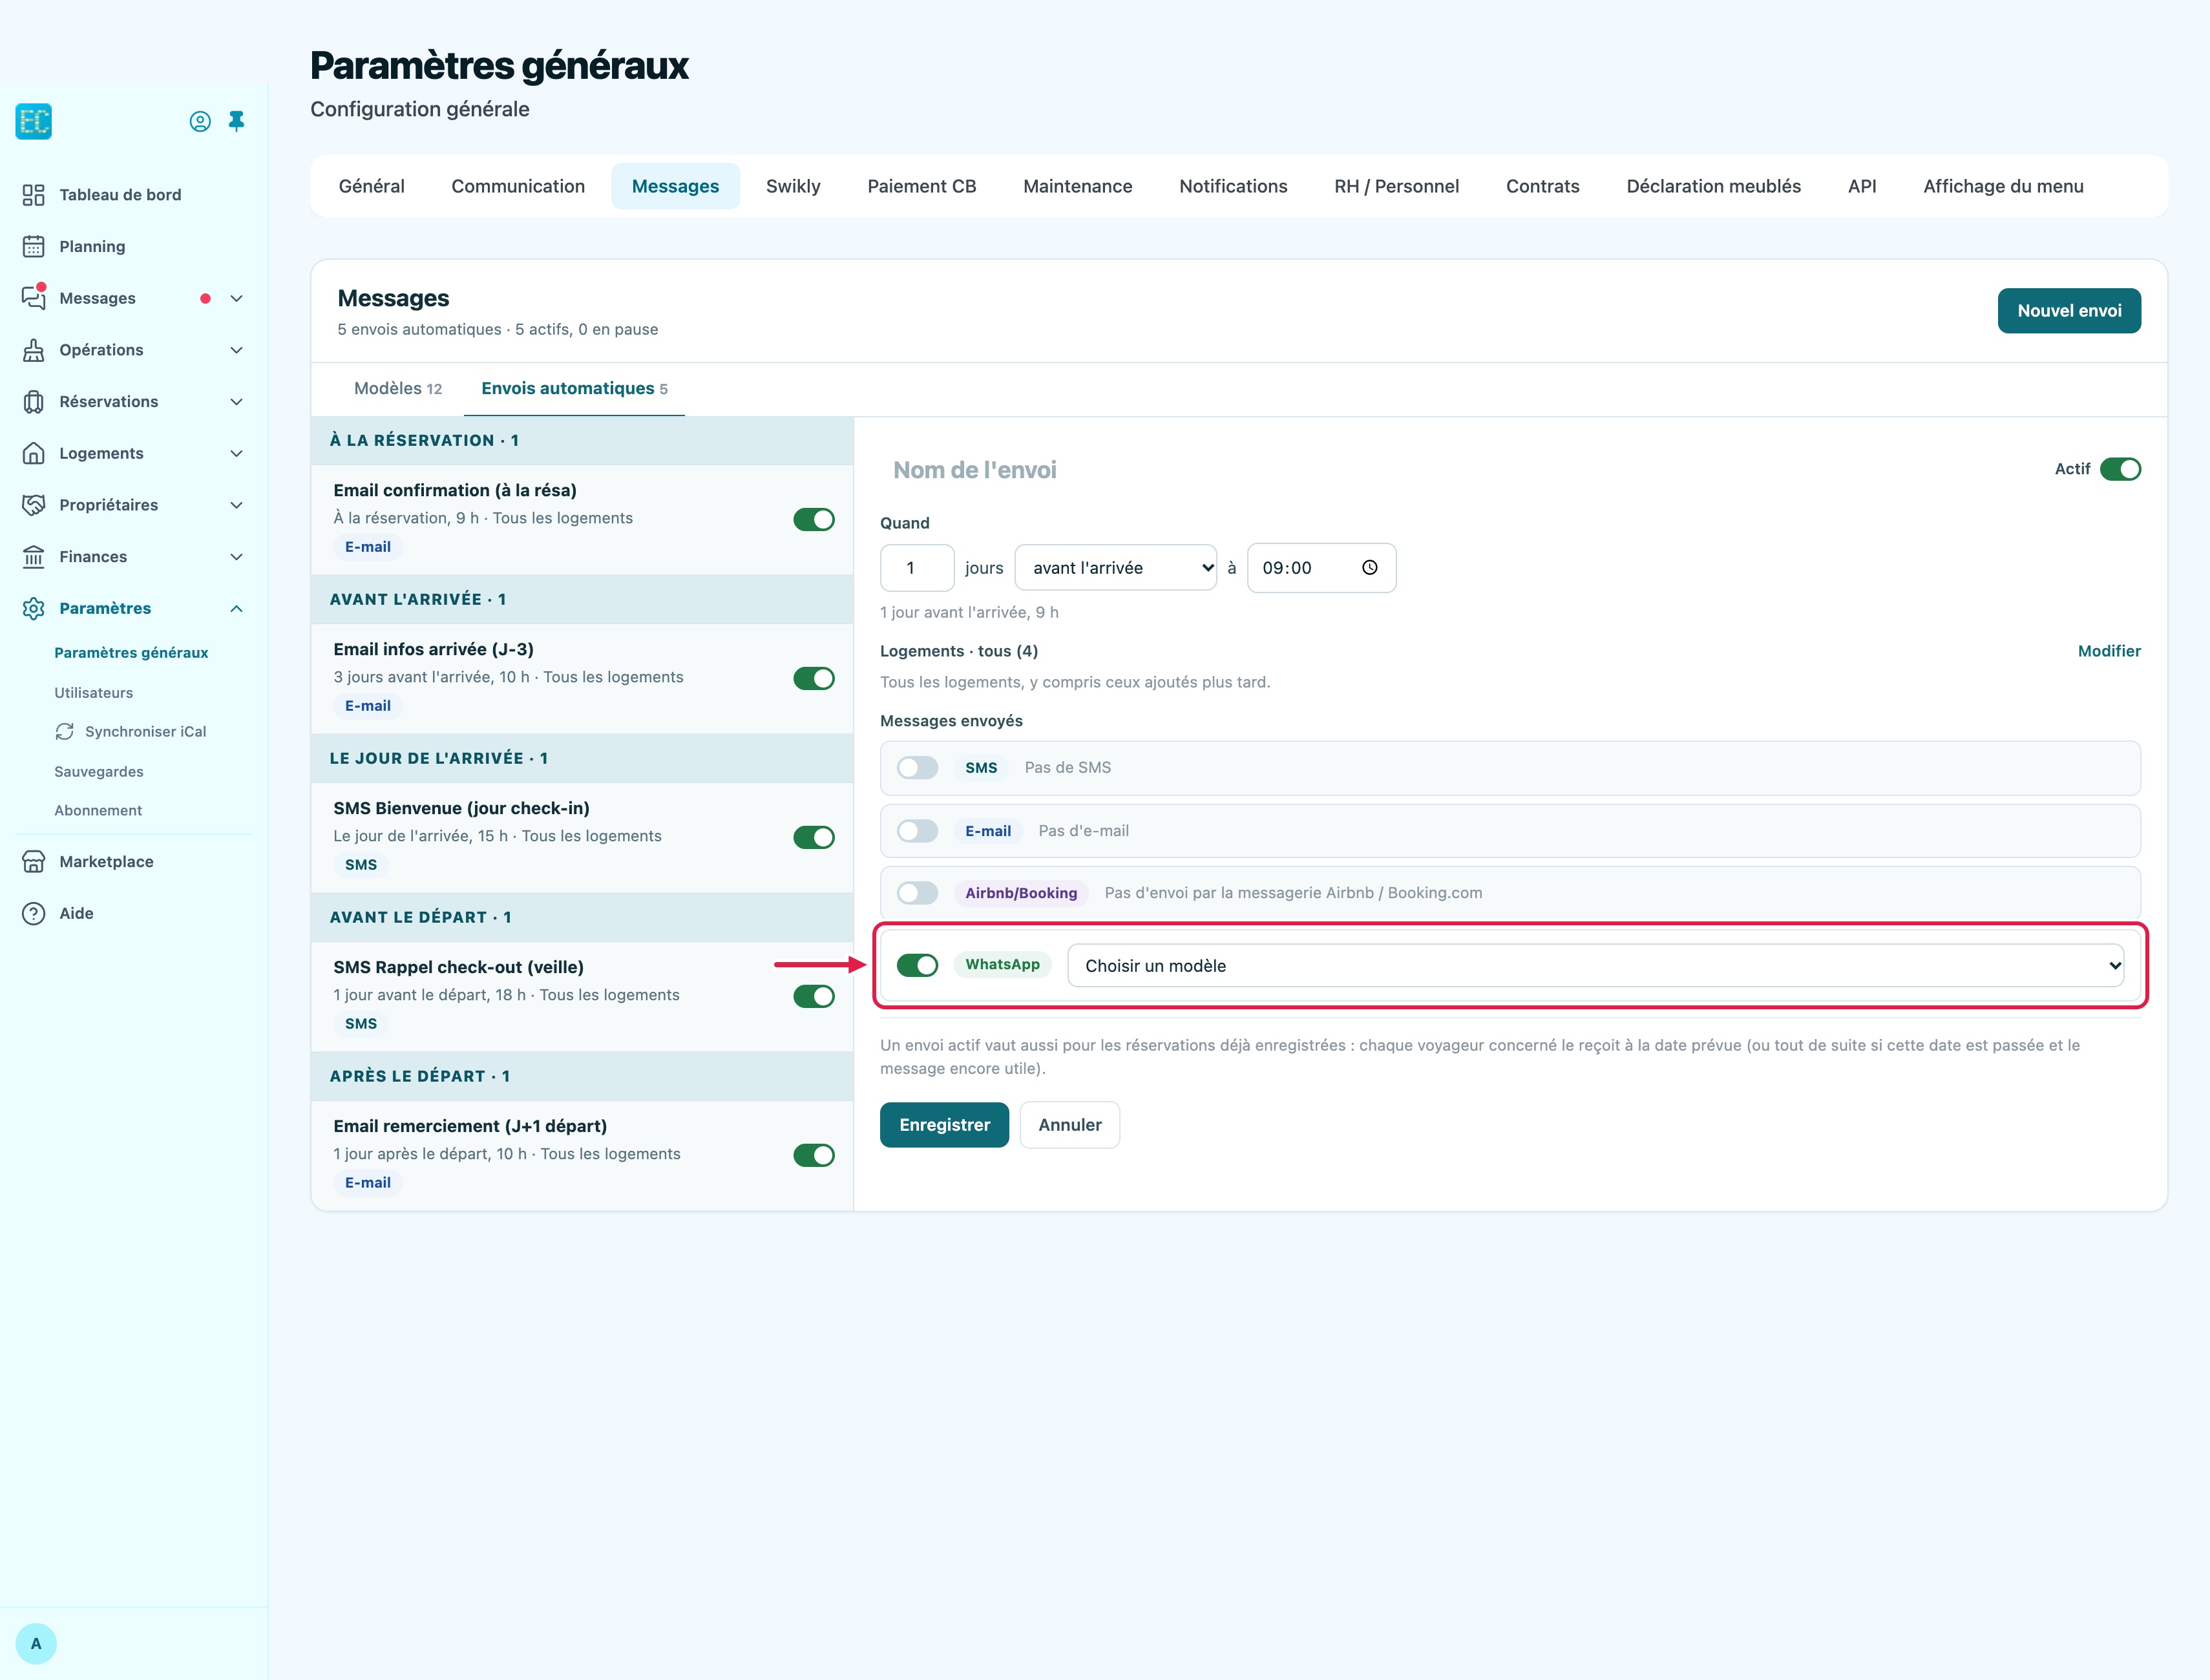The image size is (2210, 1680).
Task: Click the Planning calendar icon
Action: coord(33,246)
